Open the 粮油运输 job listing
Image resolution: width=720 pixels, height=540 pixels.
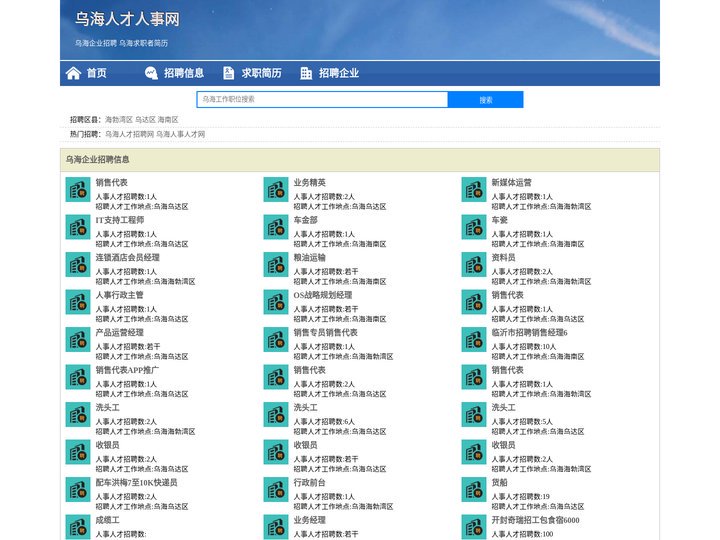[309, 258]
